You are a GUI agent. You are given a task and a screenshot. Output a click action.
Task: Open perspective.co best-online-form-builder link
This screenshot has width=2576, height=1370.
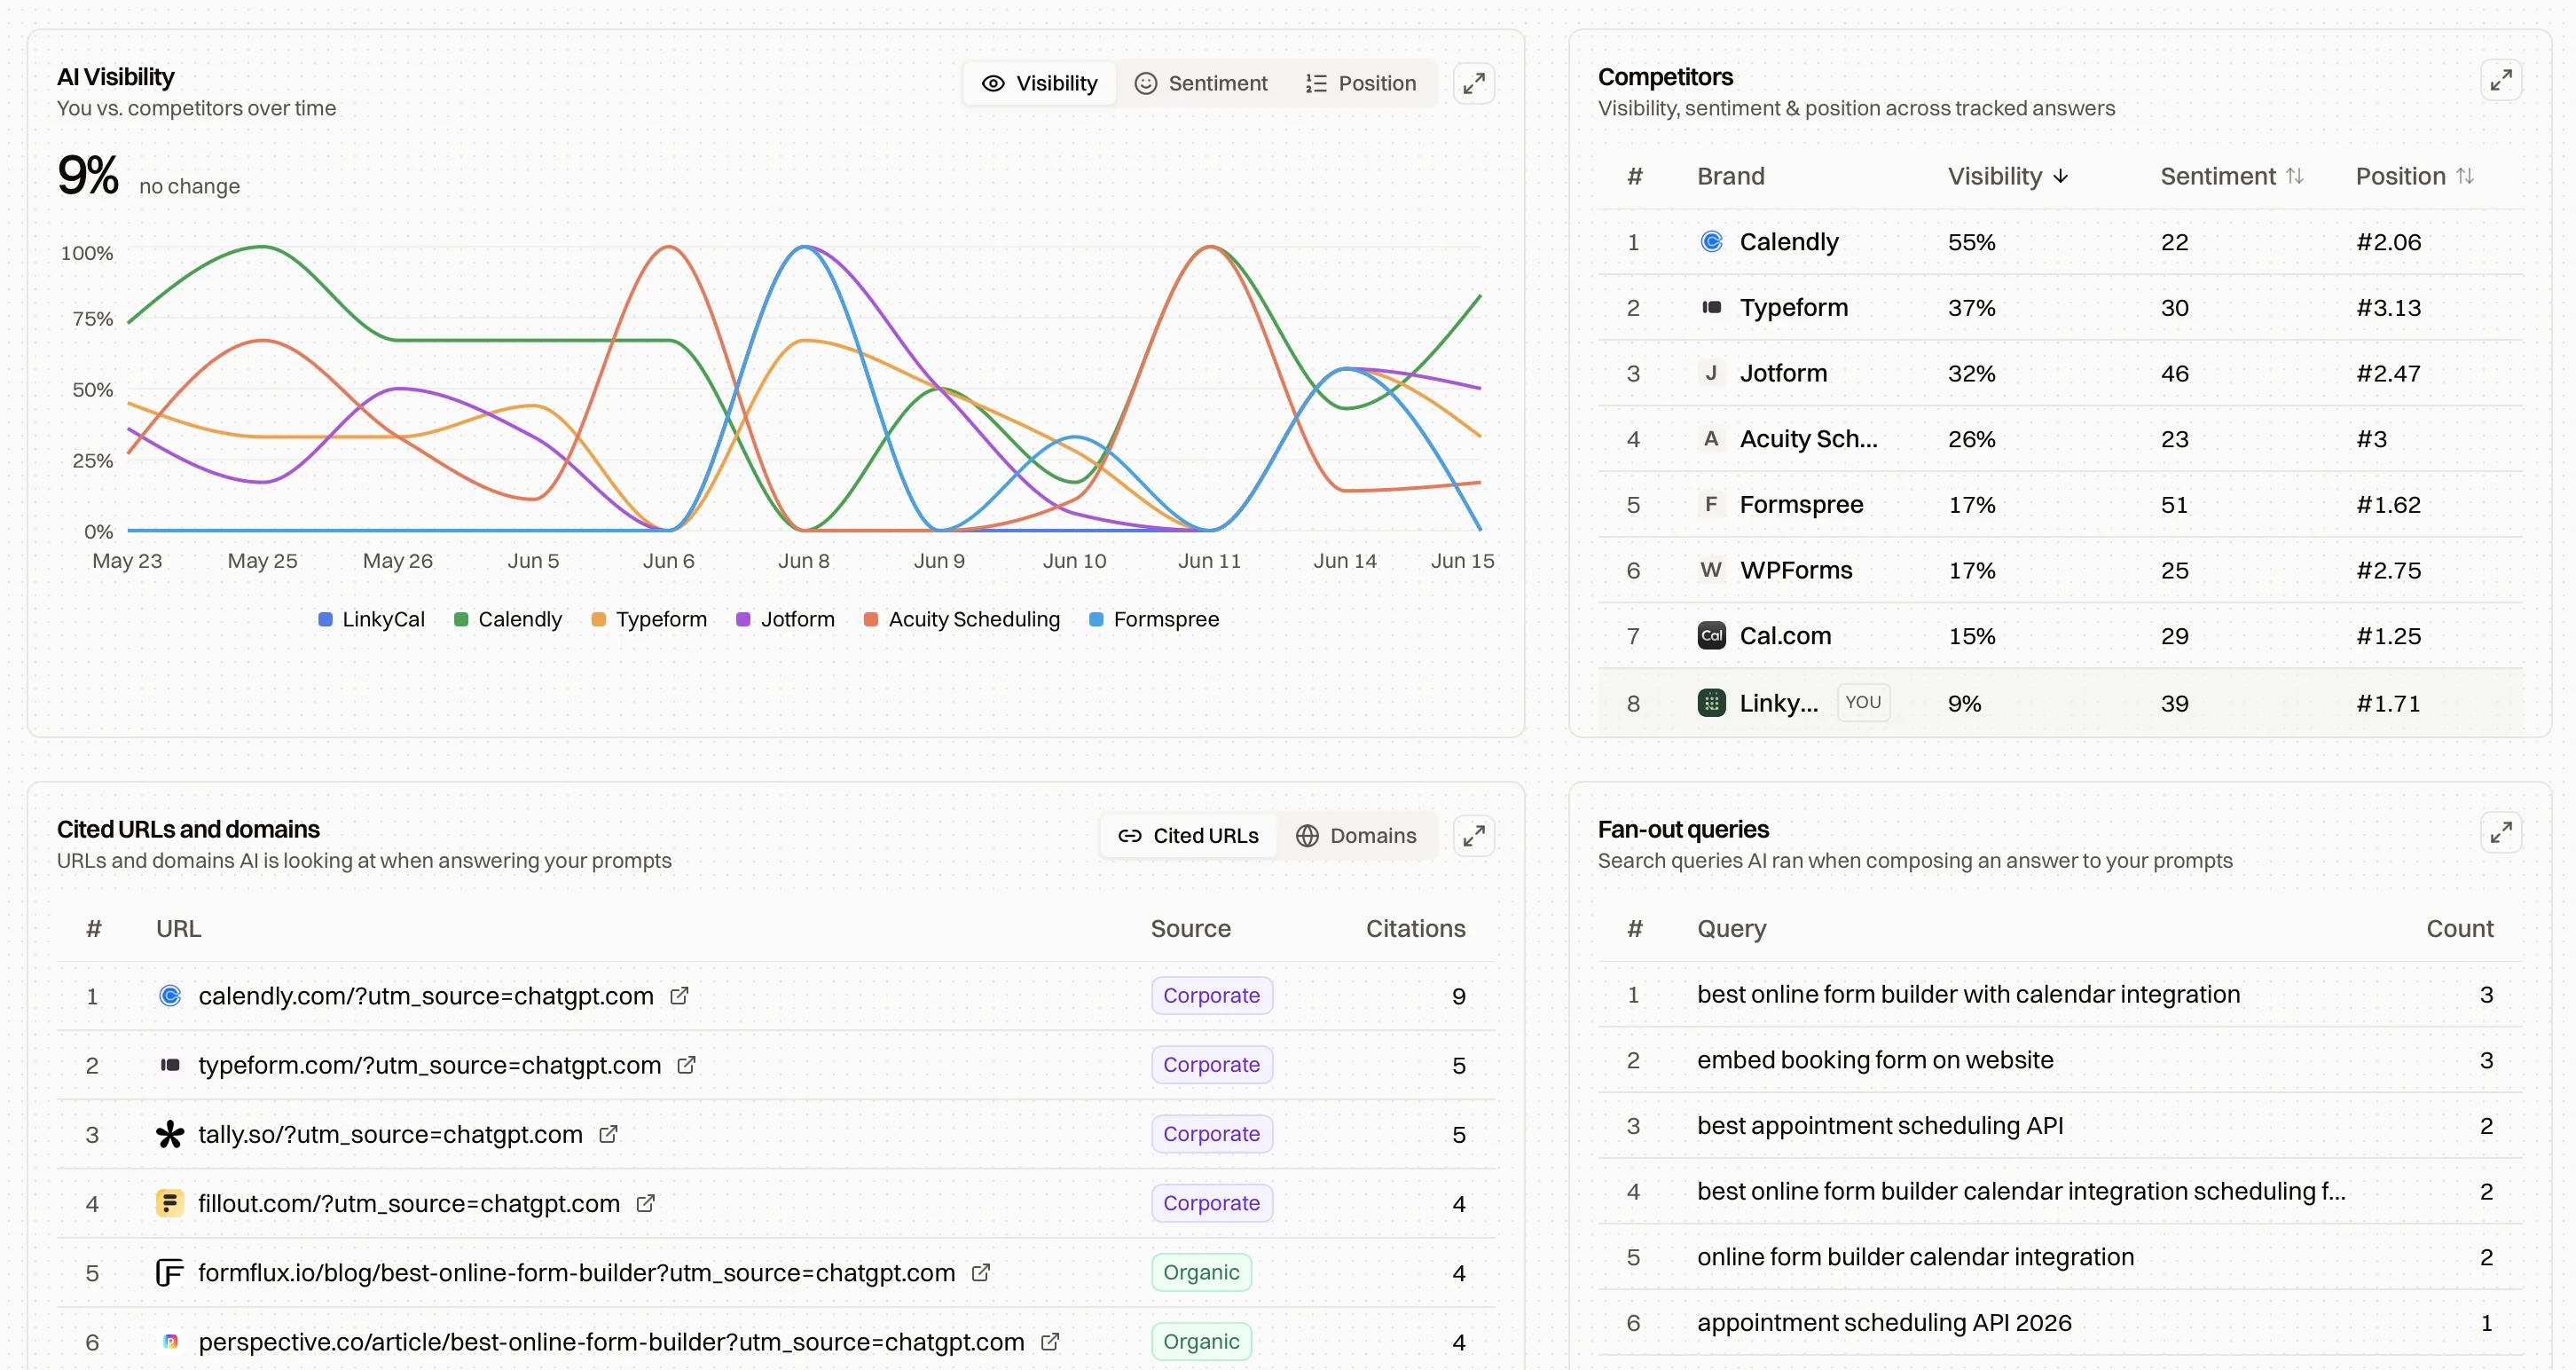[611, 1341]
